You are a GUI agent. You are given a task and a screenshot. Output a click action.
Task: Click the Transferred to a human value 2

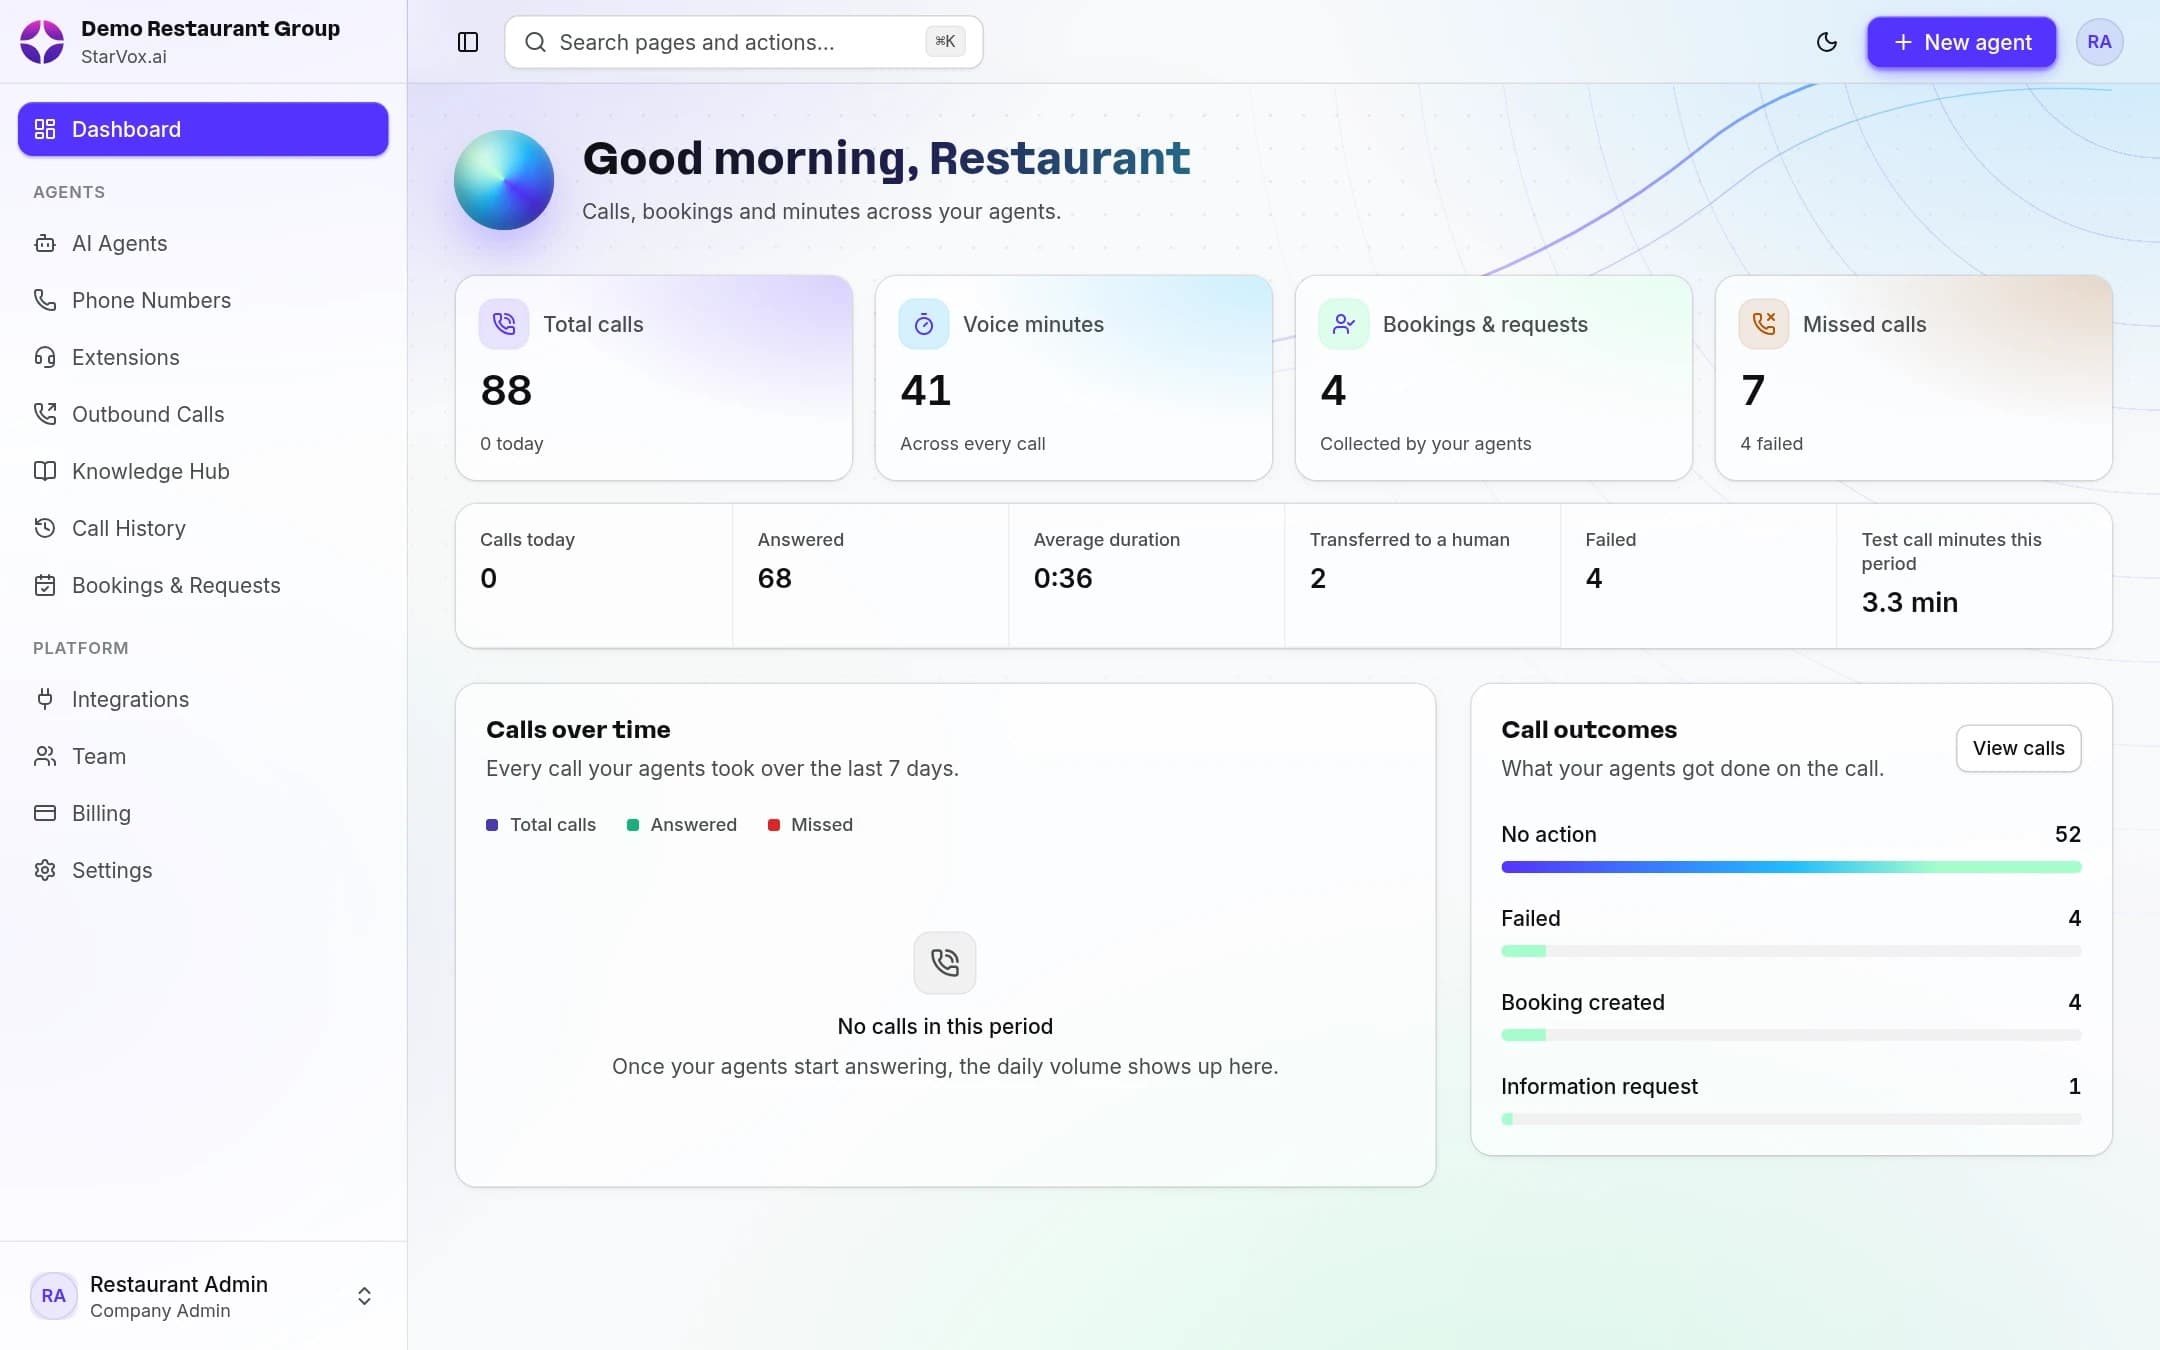tap(1318, 578)
